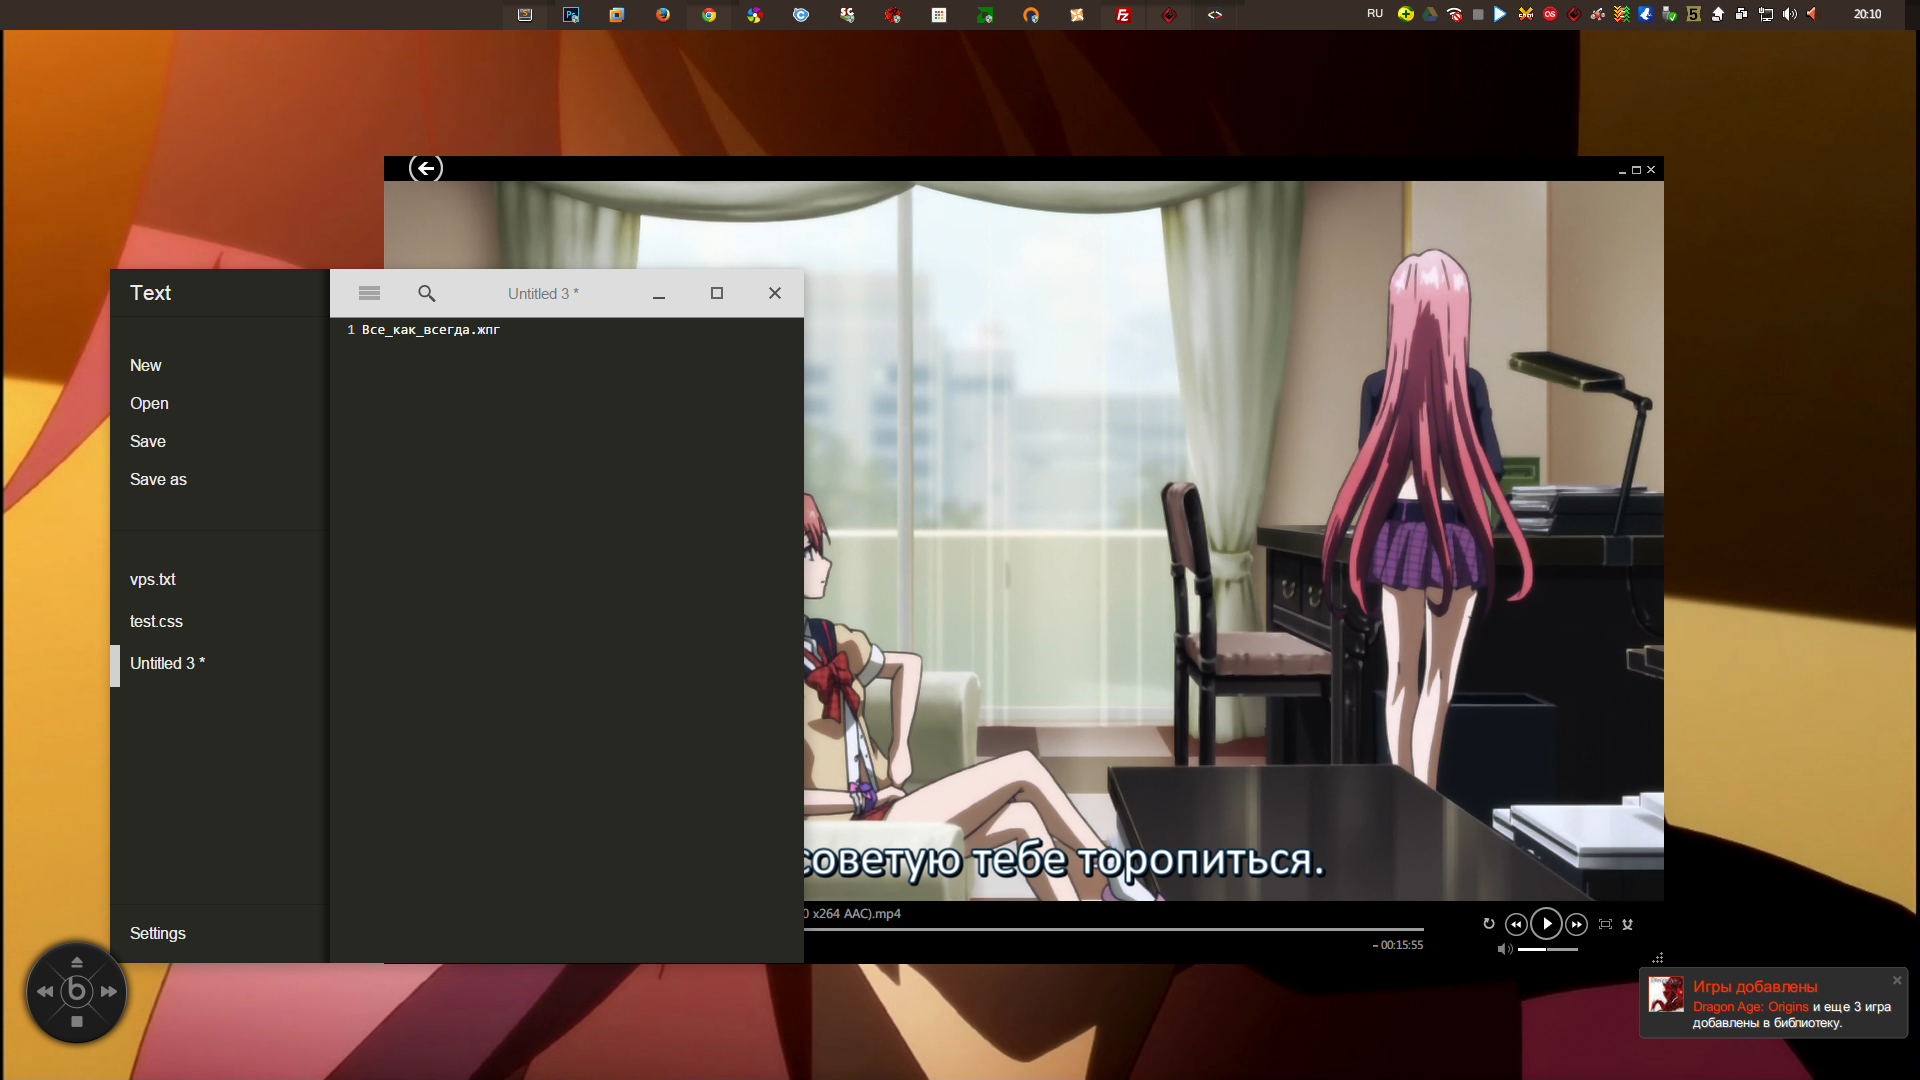Screen dimensions: 1920x1080
Task: Open the Dragon Age: Origins notification link
Action: pyautogui.click(x=1750, y=1007)
